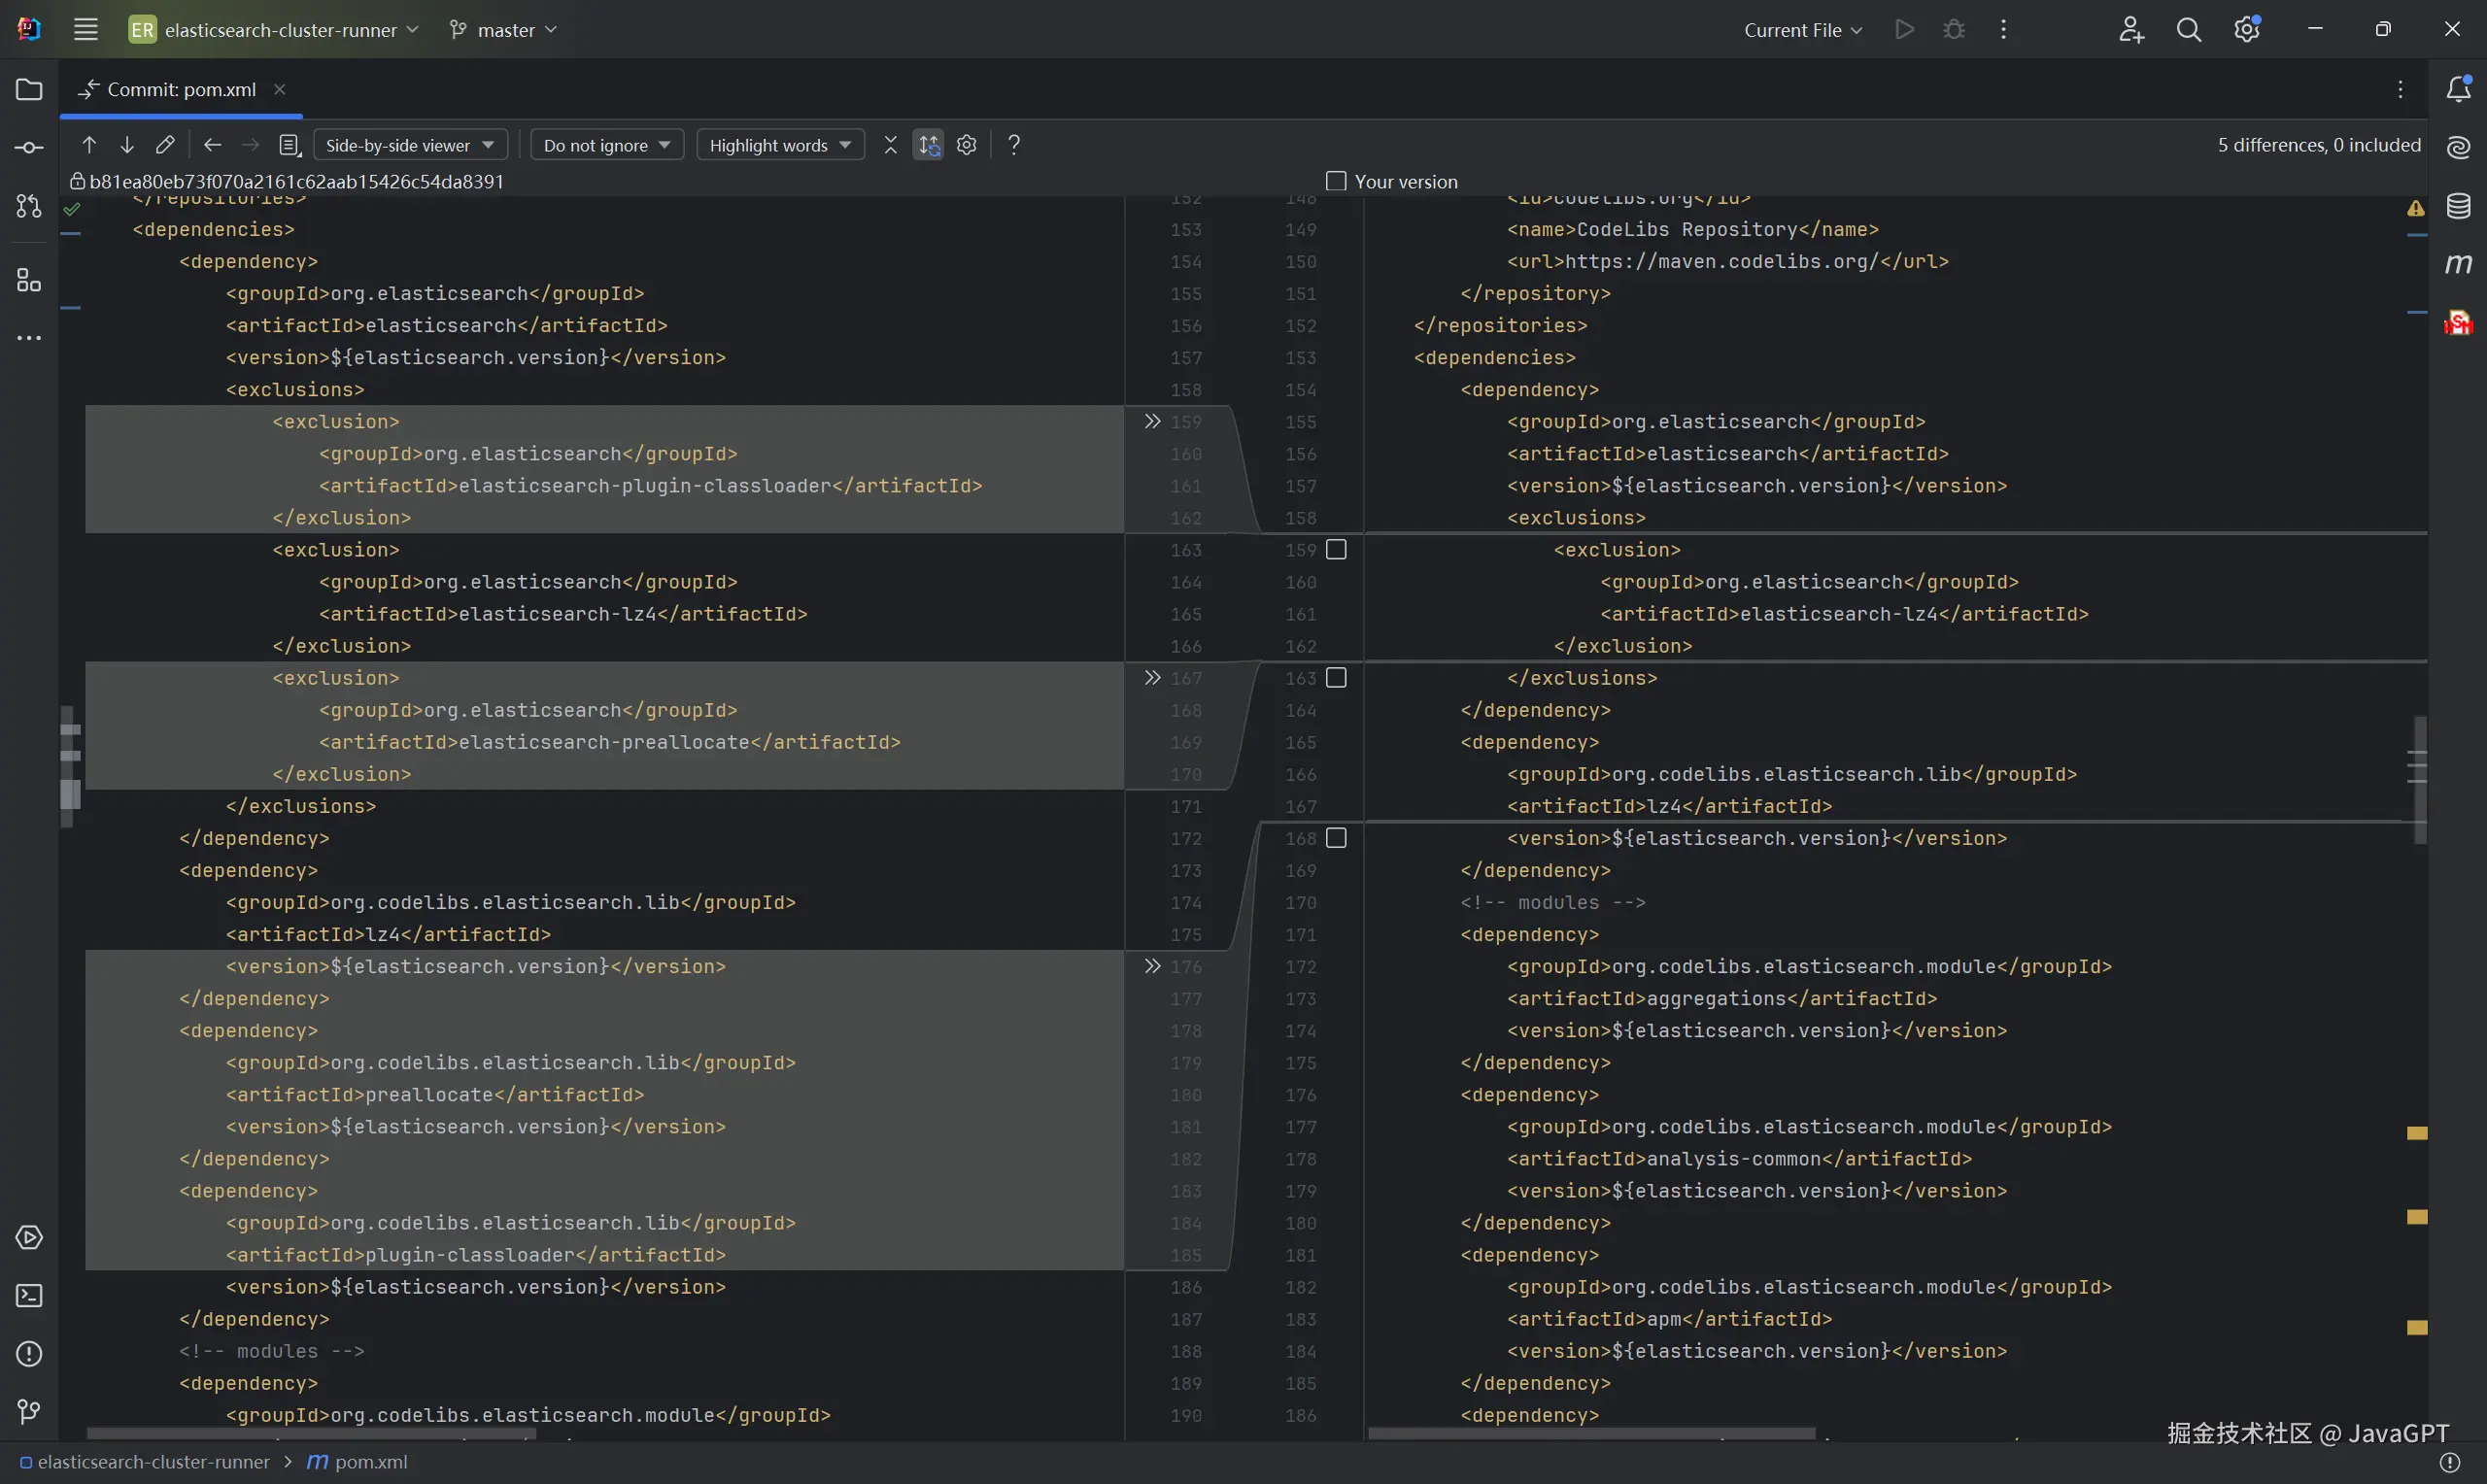Collapse unchanged fragments icon

pos(890,145)
